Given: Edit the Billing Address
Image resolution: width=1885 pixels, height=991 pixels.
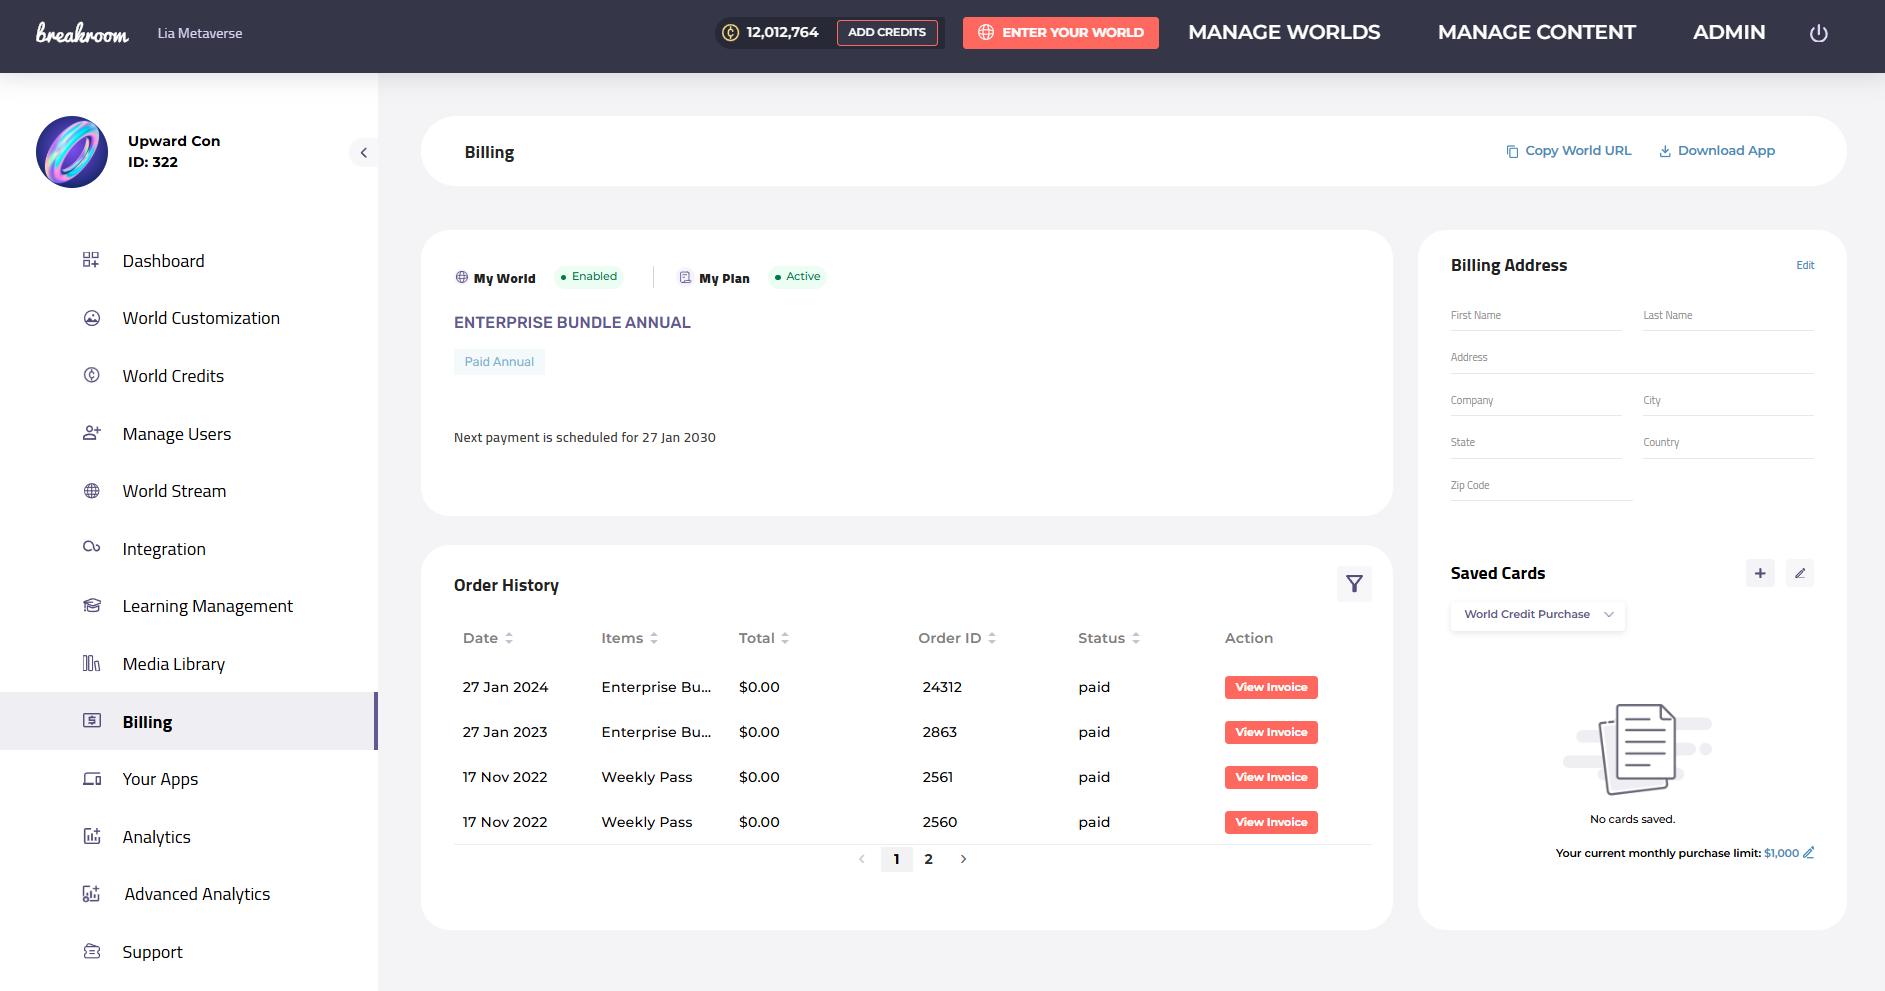Looking at the screenshot, I should click(x=1805, y=265).
